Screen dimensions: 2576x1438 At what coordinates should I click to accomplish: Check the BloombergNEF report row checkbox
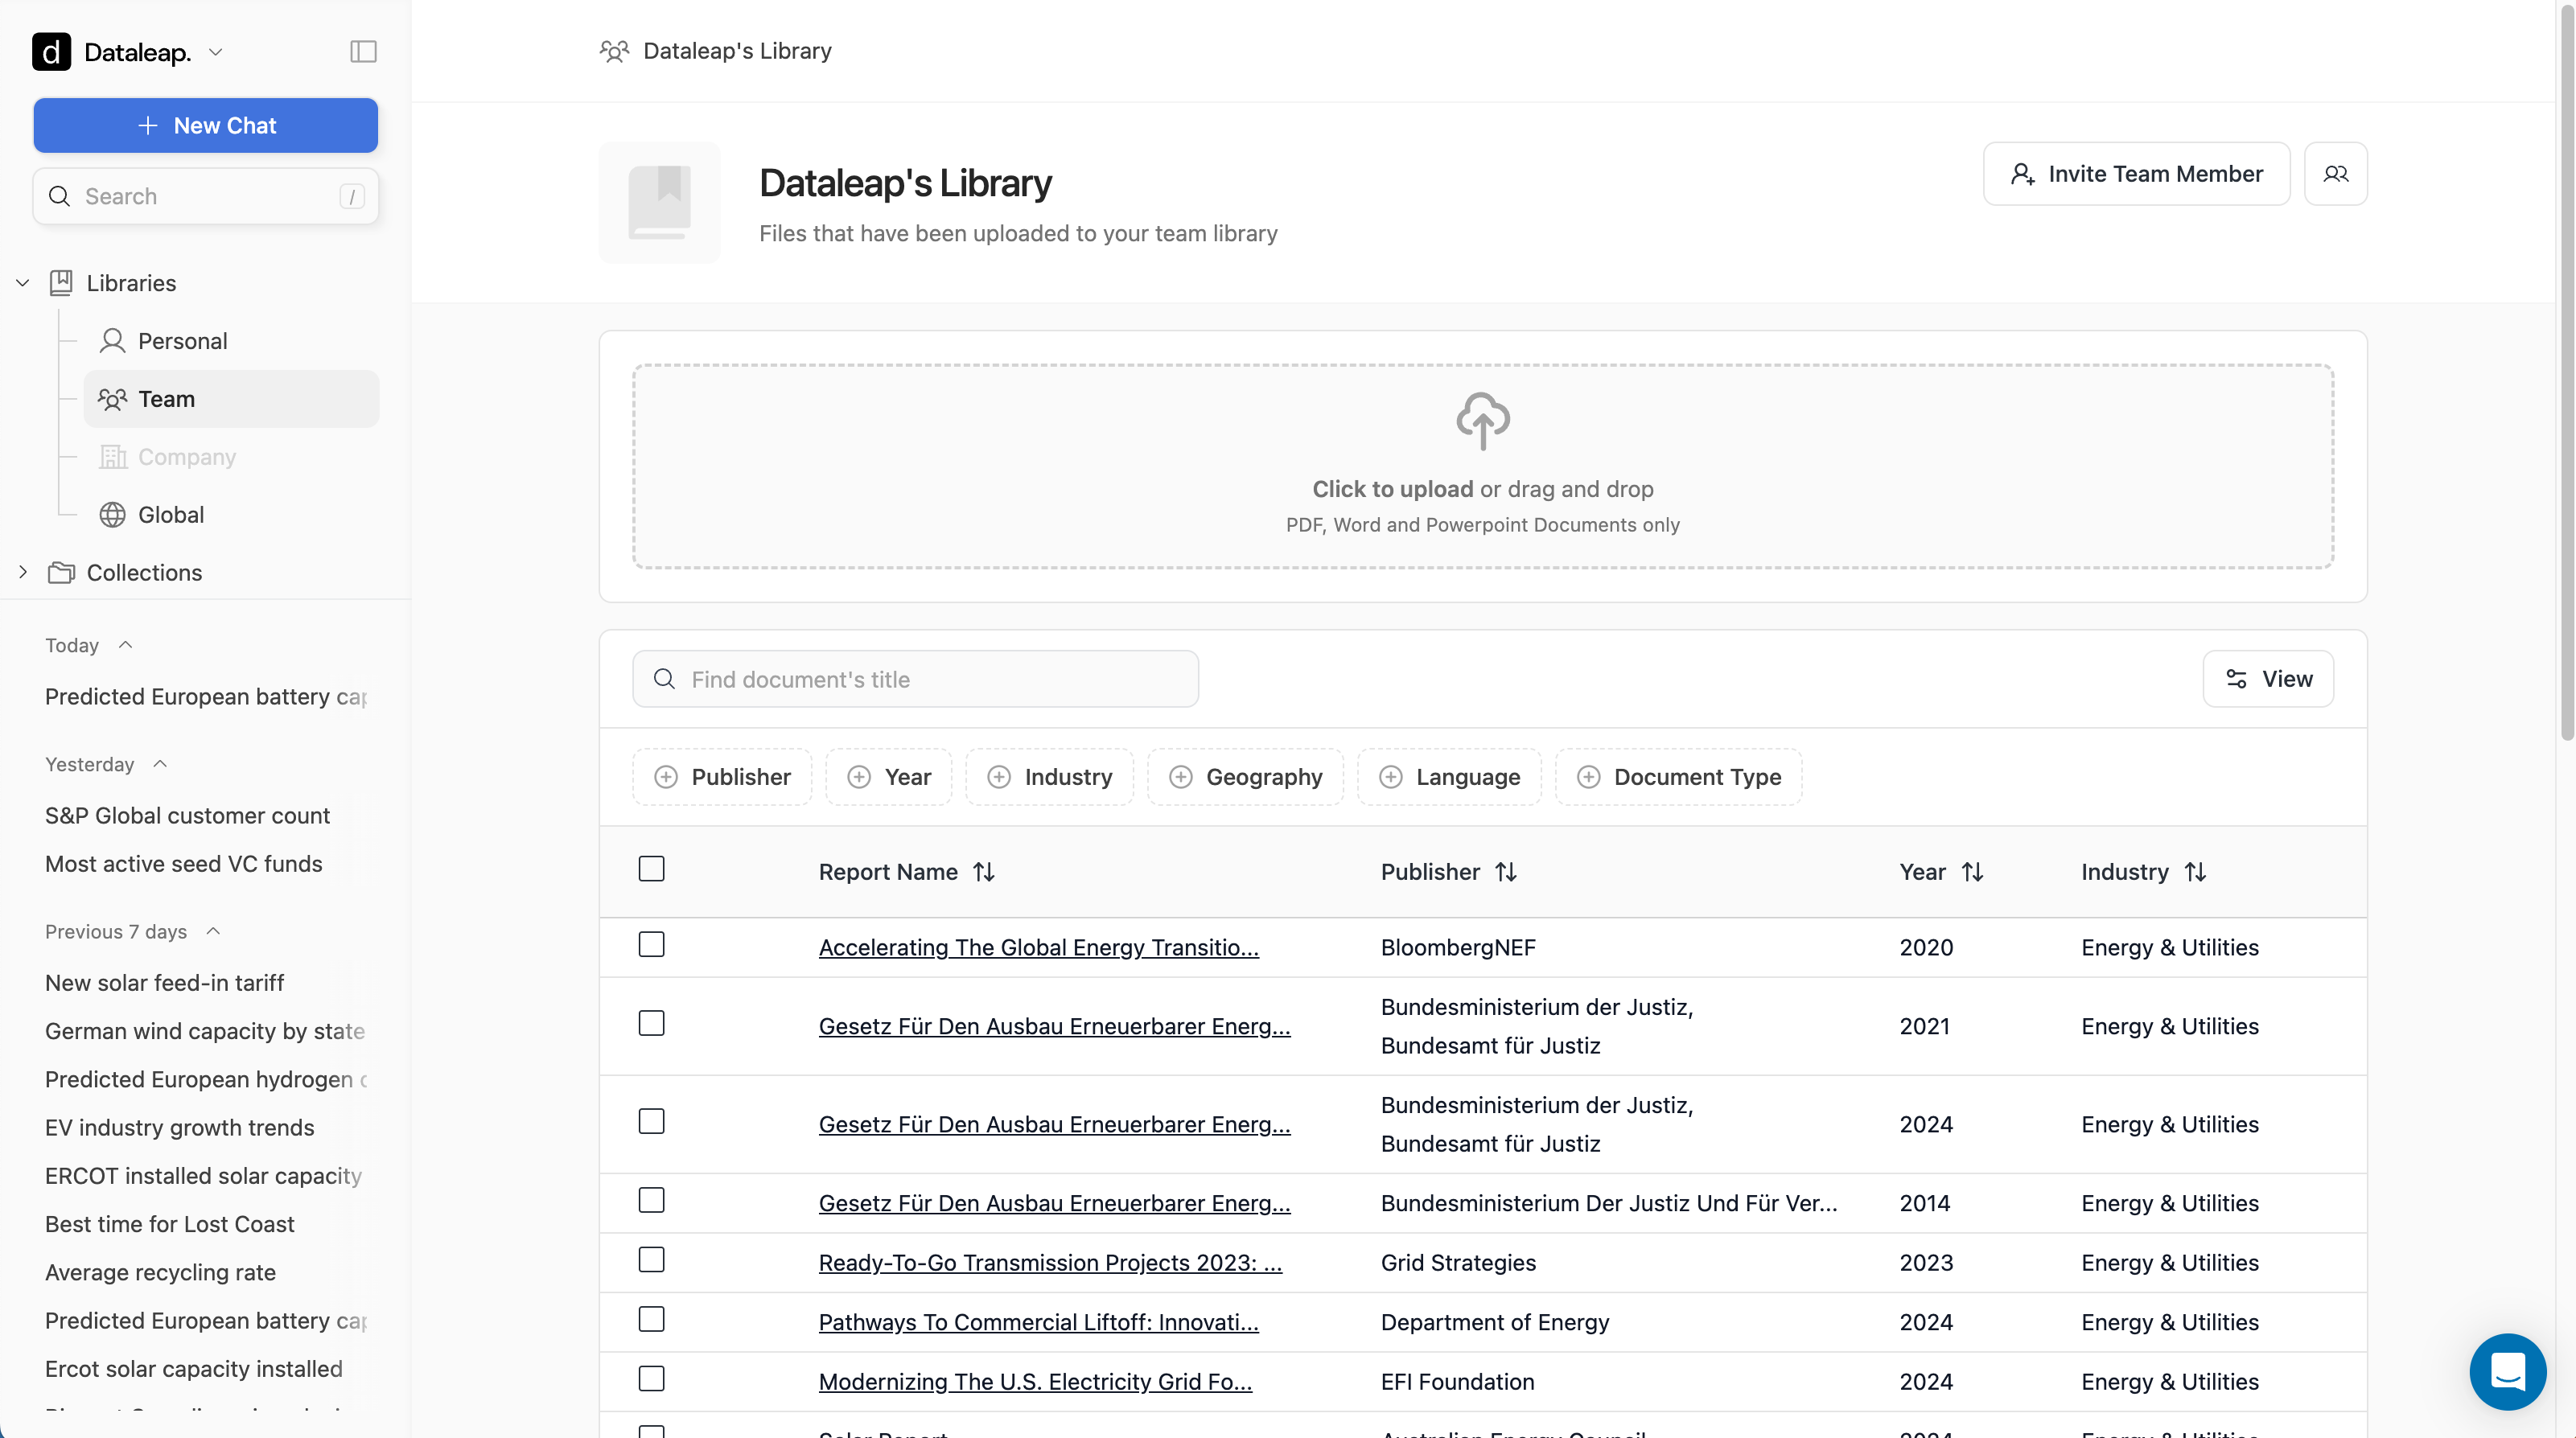[651, 945]
